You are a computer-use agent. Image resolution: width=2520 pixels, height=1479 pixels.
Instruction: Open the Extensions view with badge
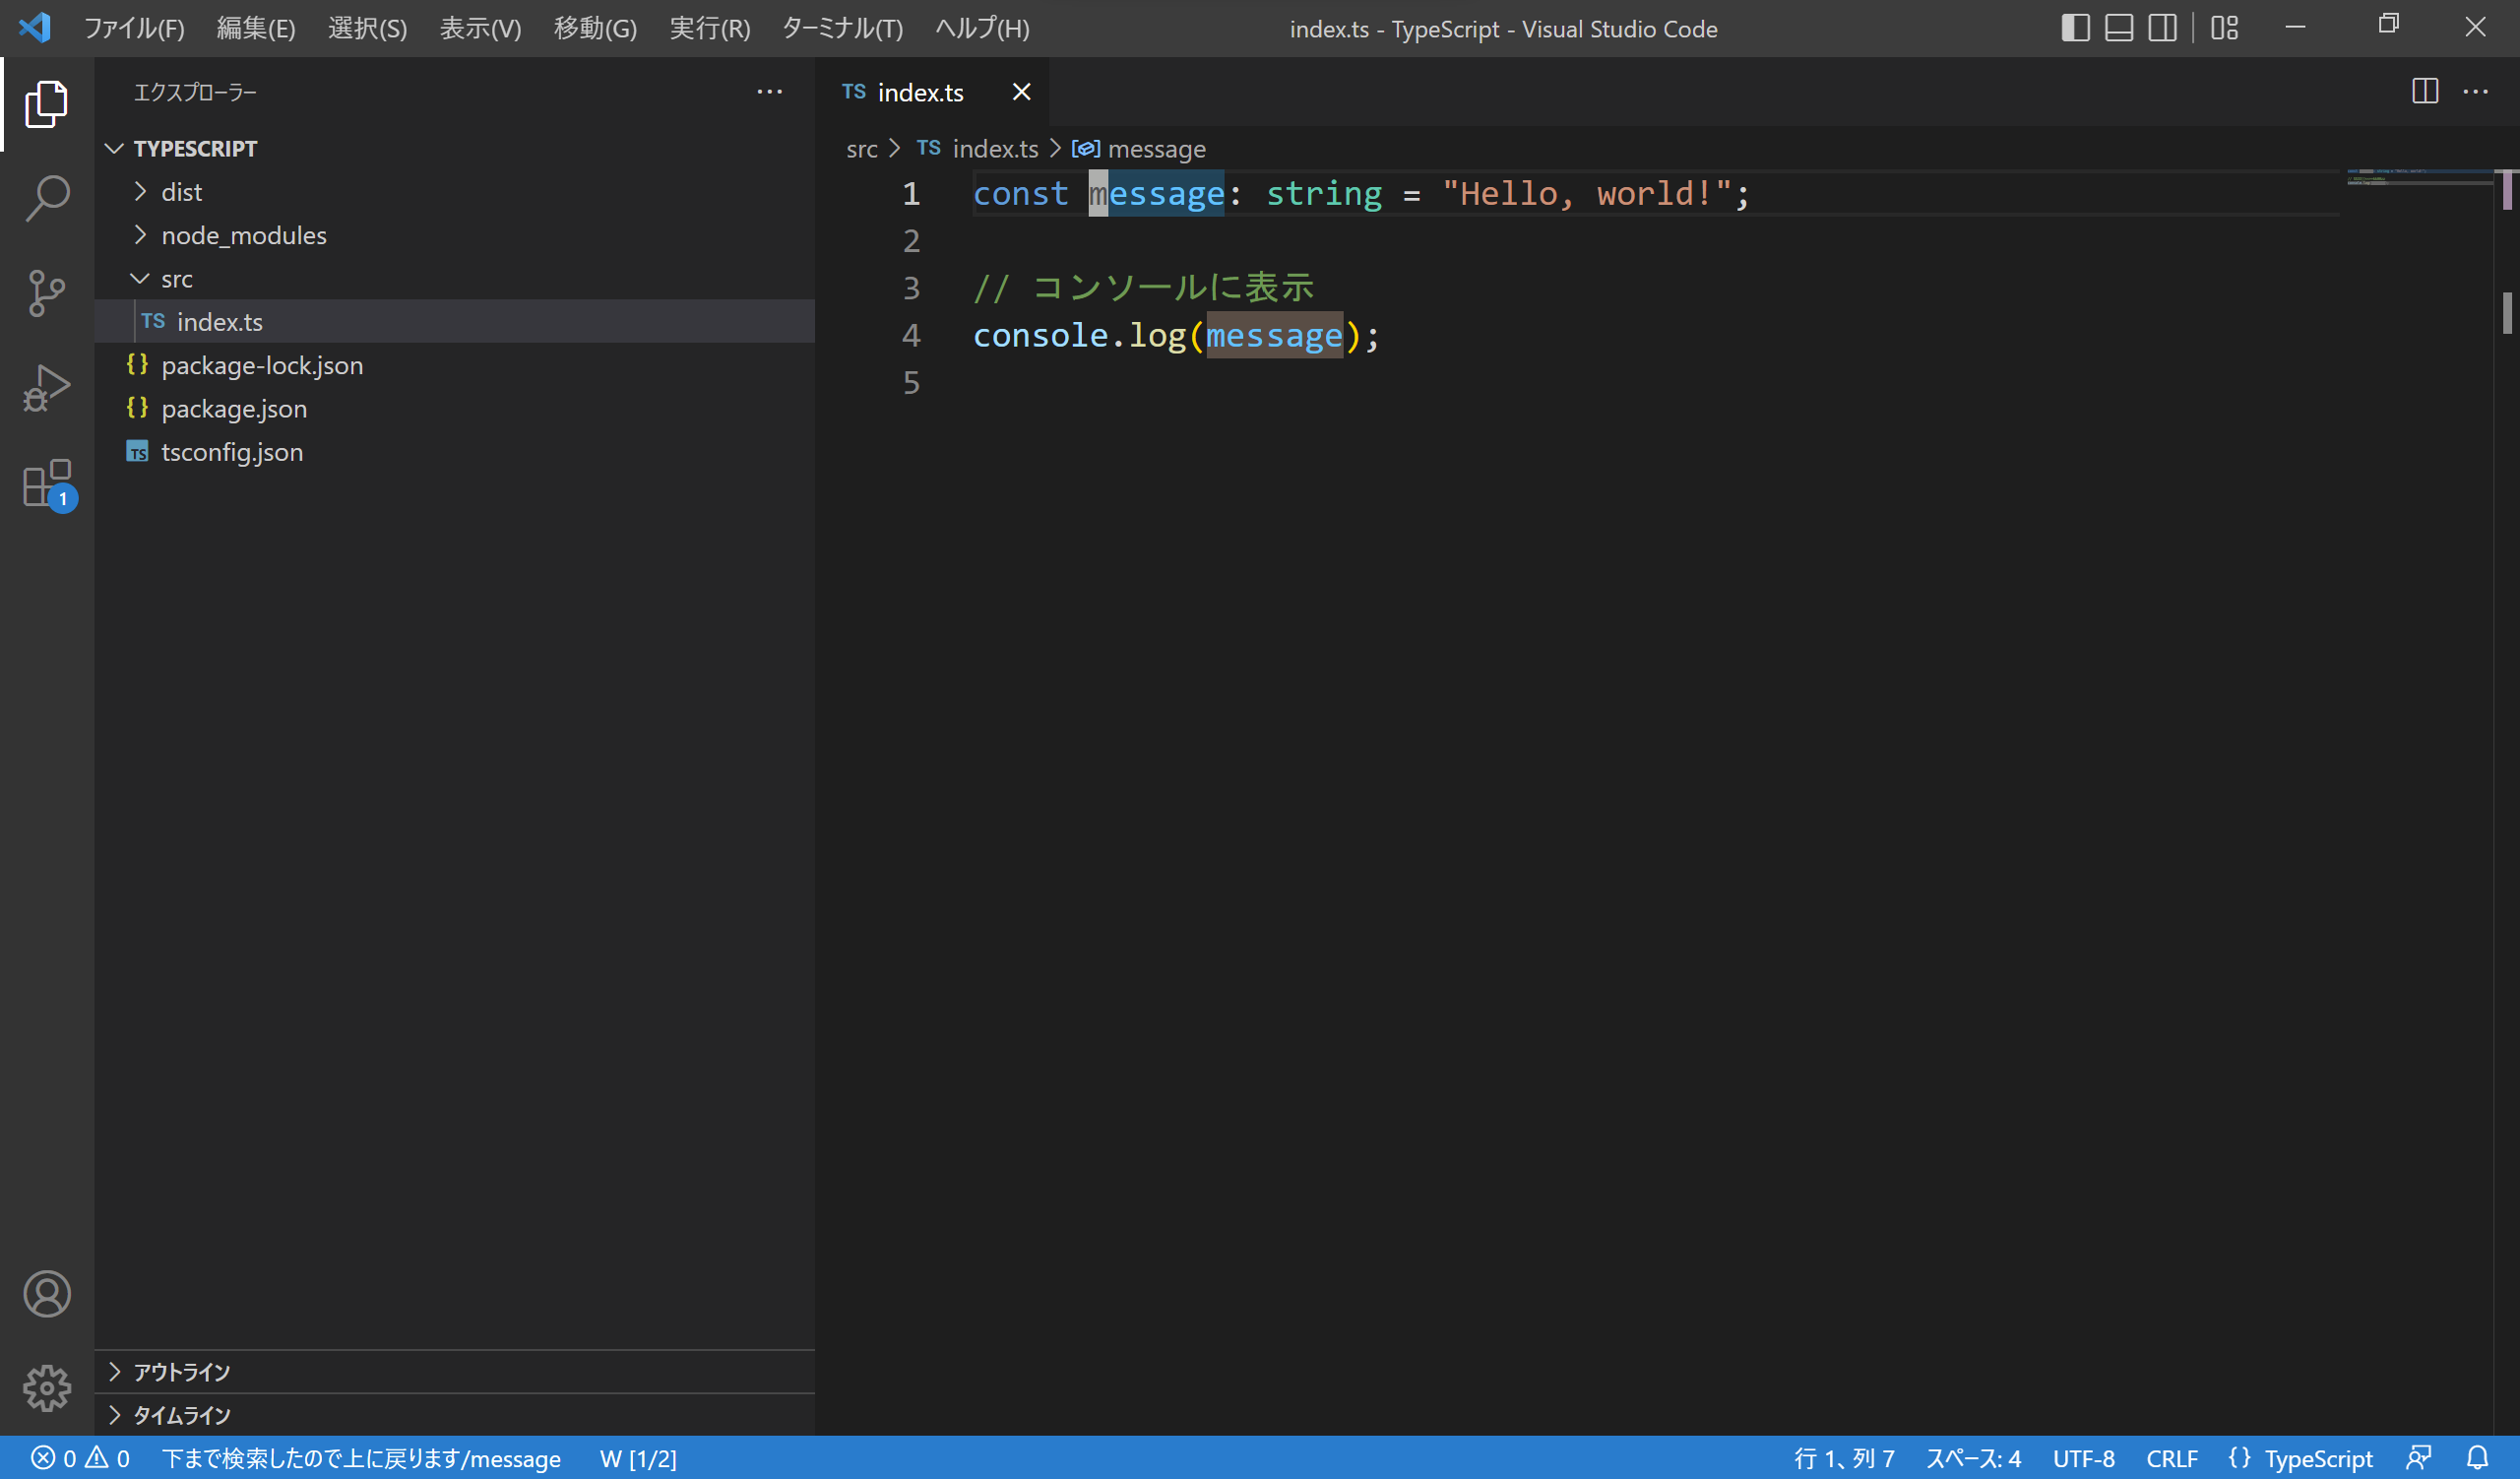(x=46, y=485)
